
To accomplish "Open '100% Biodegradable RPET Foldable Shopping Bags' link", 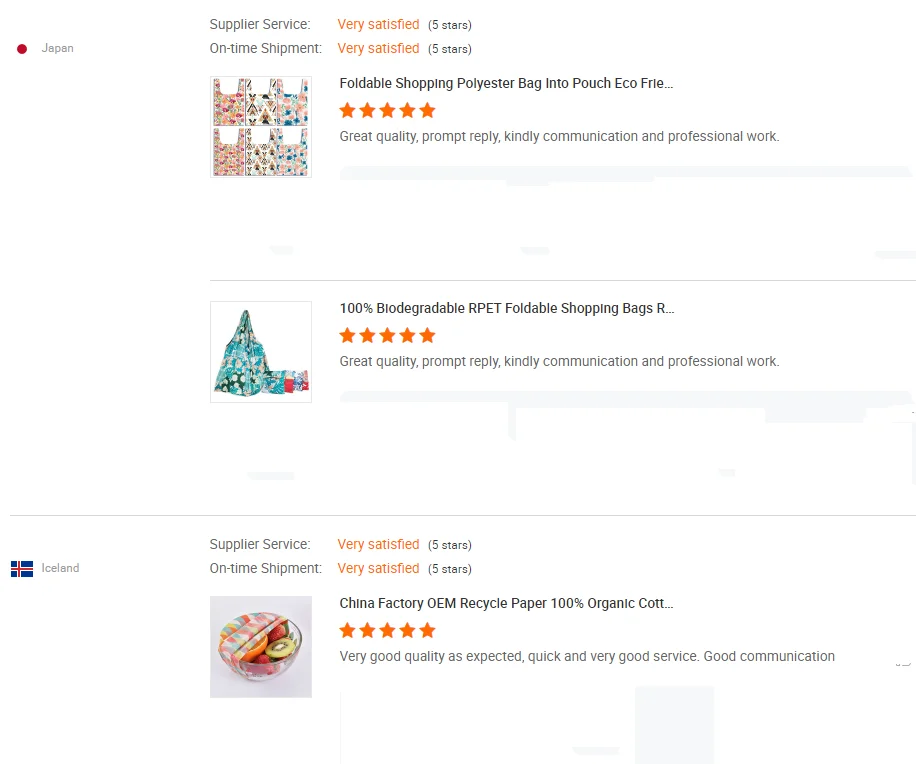I will [x=506, y=309].
